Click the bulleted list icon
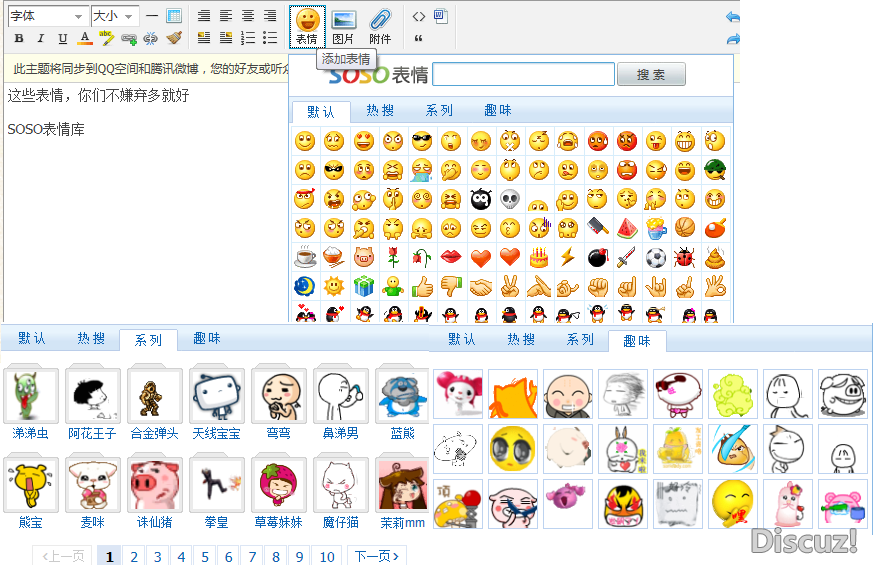 coord(270,38)
